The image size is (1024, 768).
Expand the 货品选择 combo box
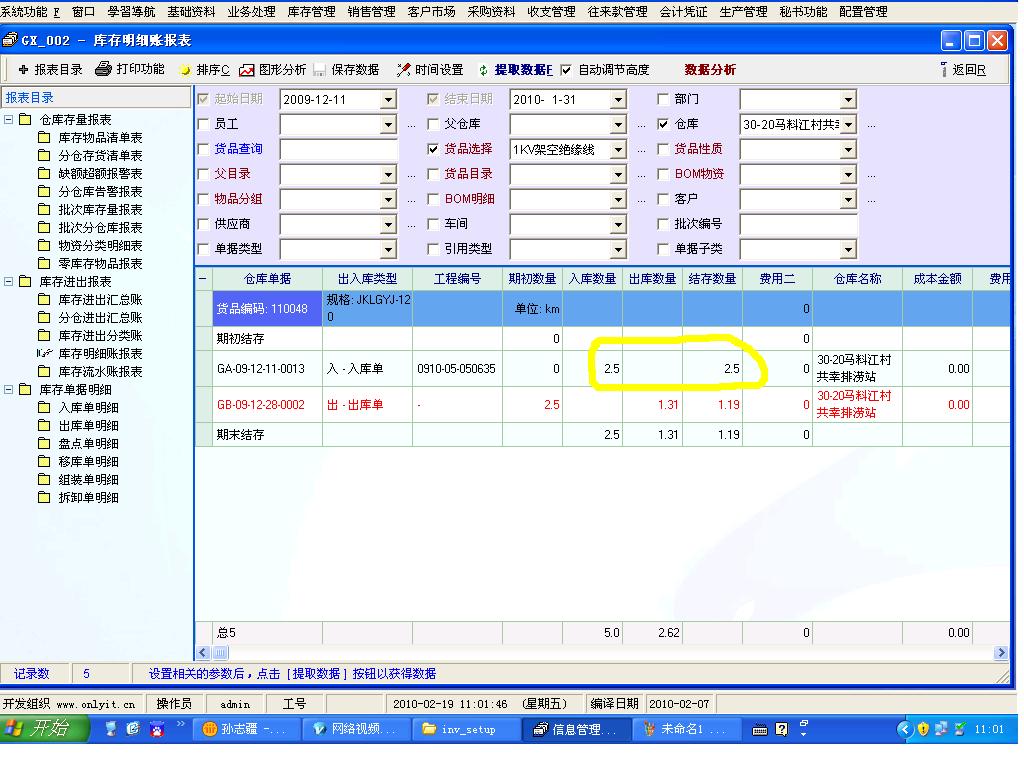618,150
